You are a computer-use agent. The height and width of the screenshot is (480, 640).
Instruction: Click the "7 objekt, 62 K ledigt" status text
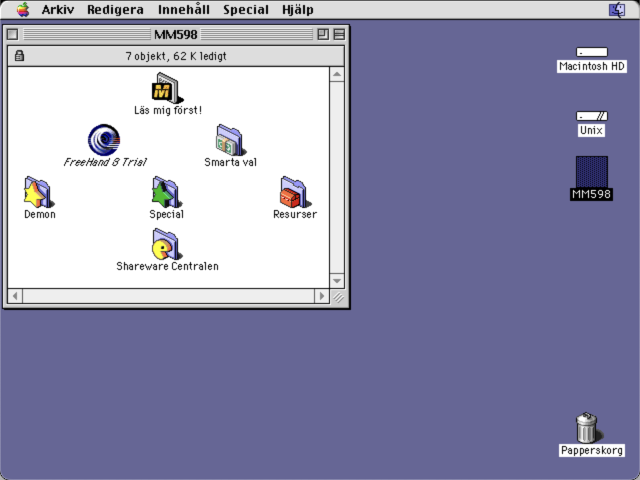176,56
